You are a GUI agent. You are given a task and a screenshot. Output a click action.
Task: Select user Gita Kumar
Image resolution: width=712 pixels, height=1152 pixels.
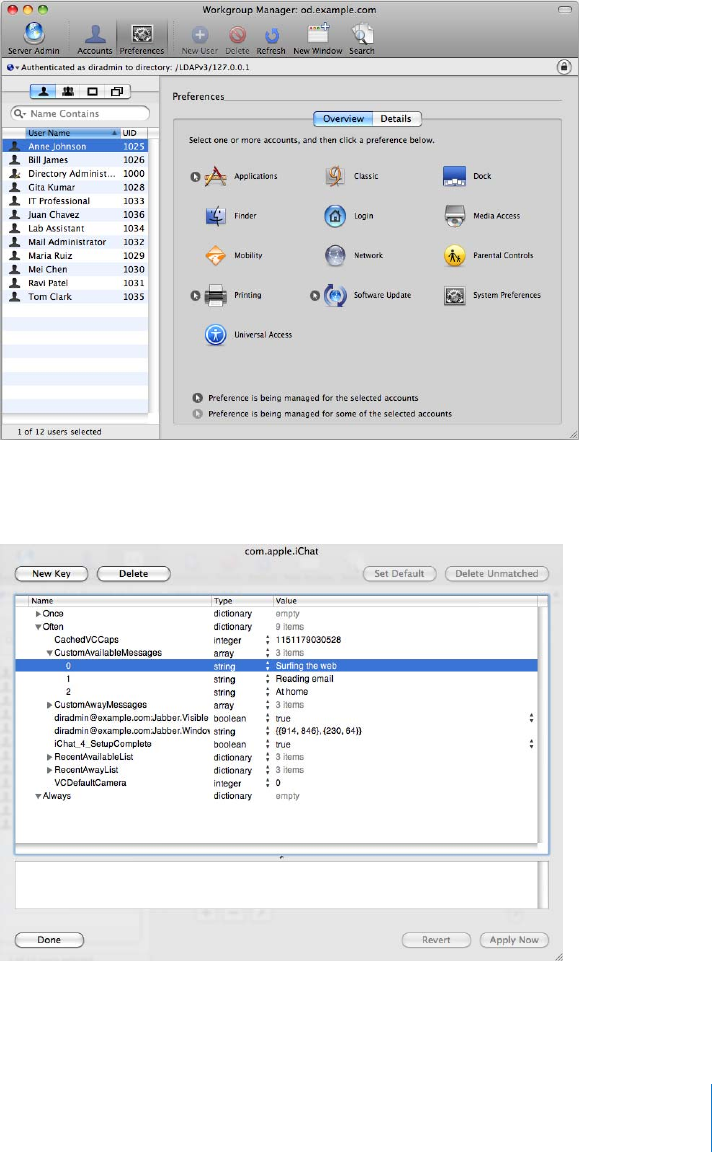click(x=75, y=187)
